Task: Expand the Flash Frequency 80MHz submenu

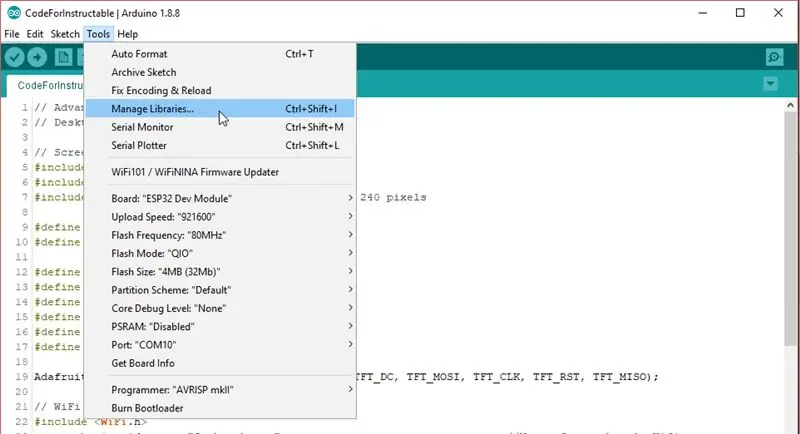Action: click(x=220, y=235)
